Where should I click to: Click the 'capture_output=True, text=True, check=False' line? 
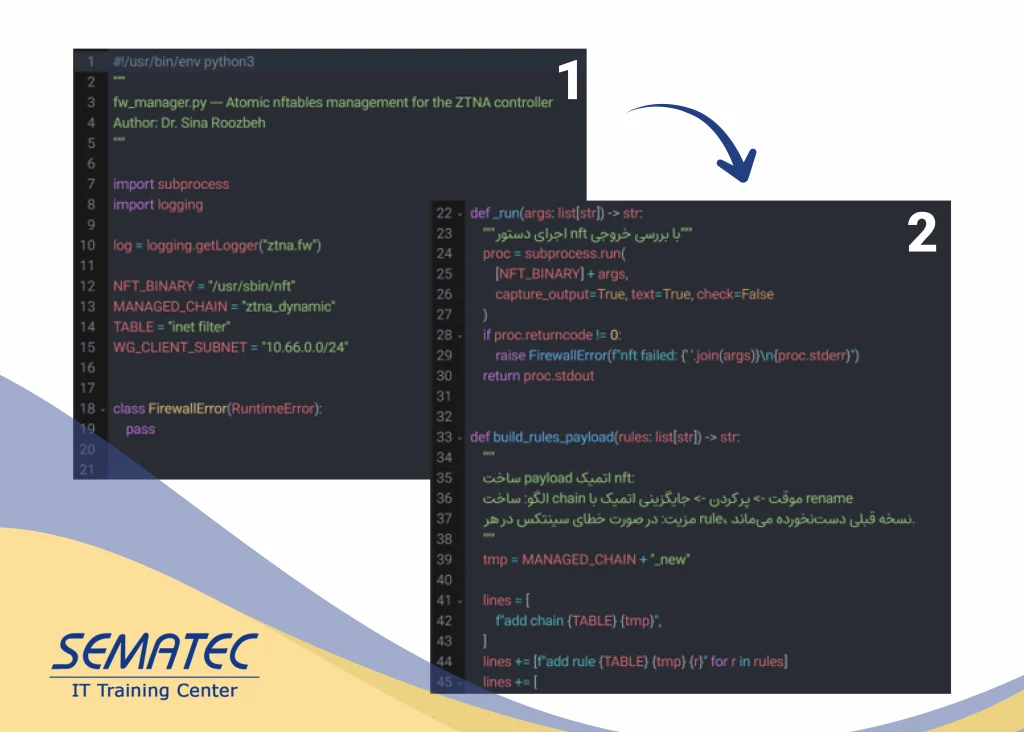[634, 294]
